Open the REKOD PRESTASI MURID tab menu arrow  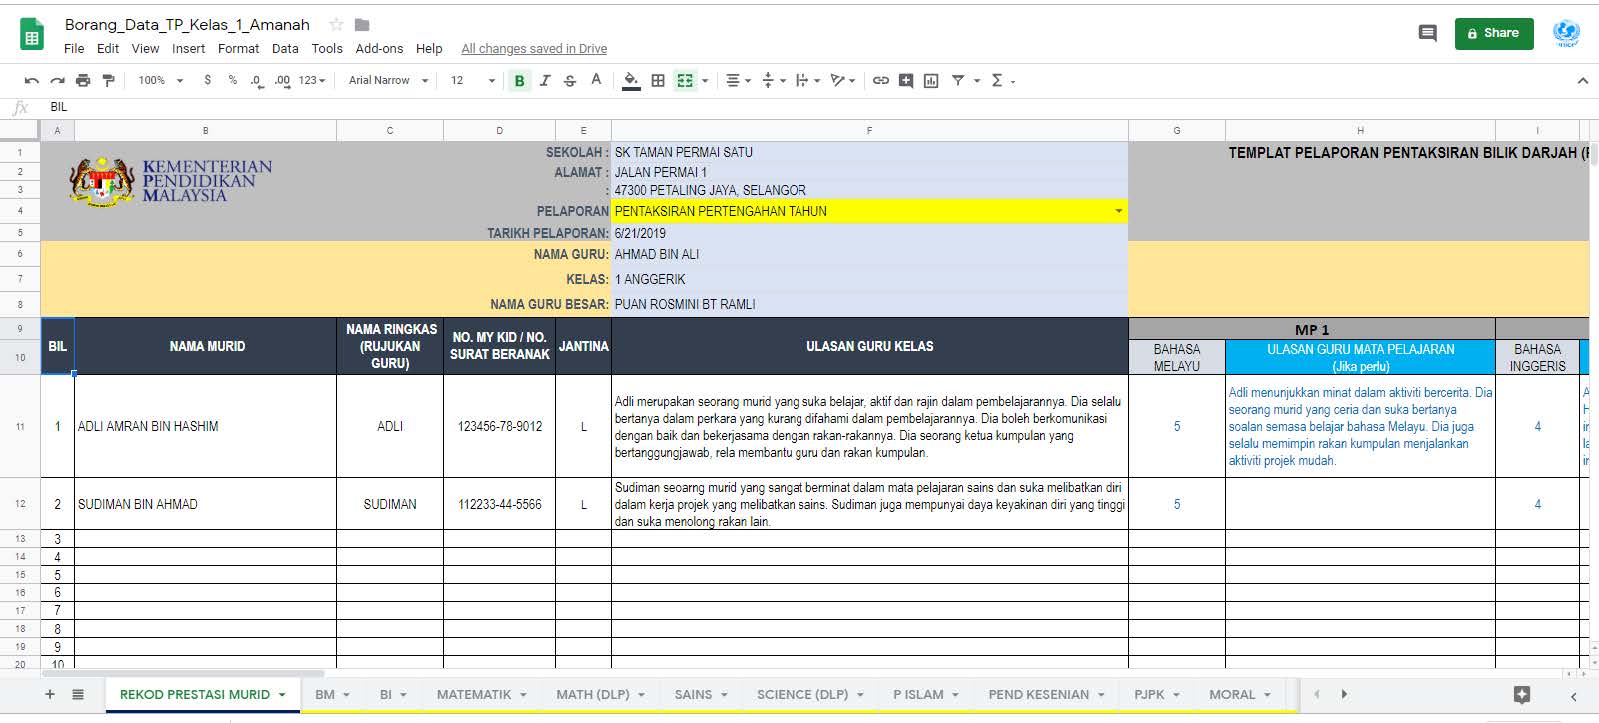coord(282,695)
